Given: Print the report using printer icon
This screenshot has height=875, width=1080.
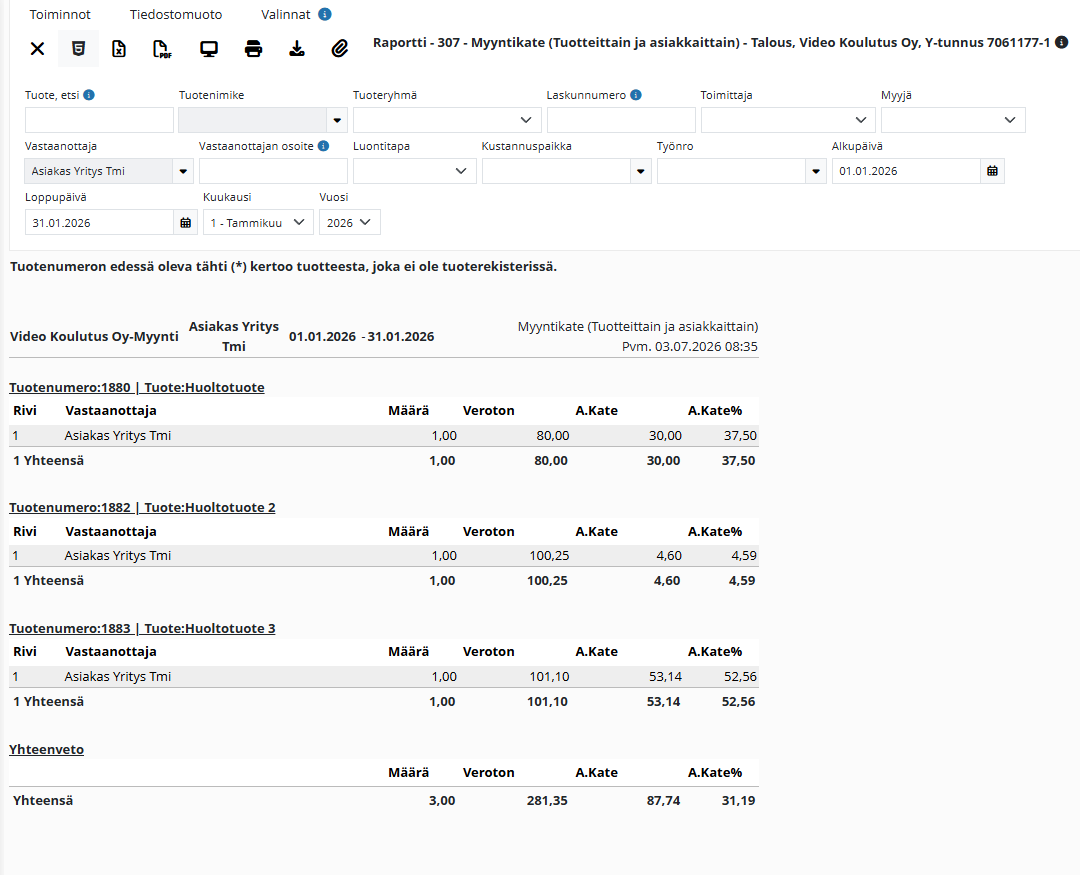Looking at the screenshot, I should [x=253, y=48].
